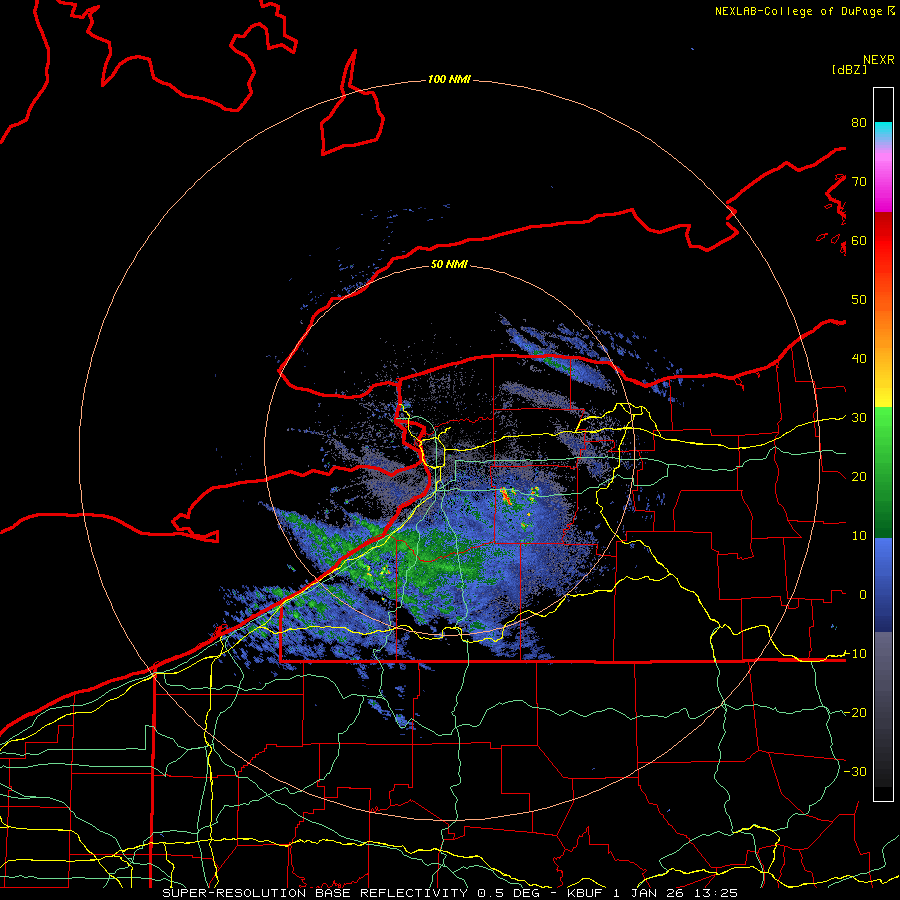Click the -10 dBZ scale value

pos(855,653)
